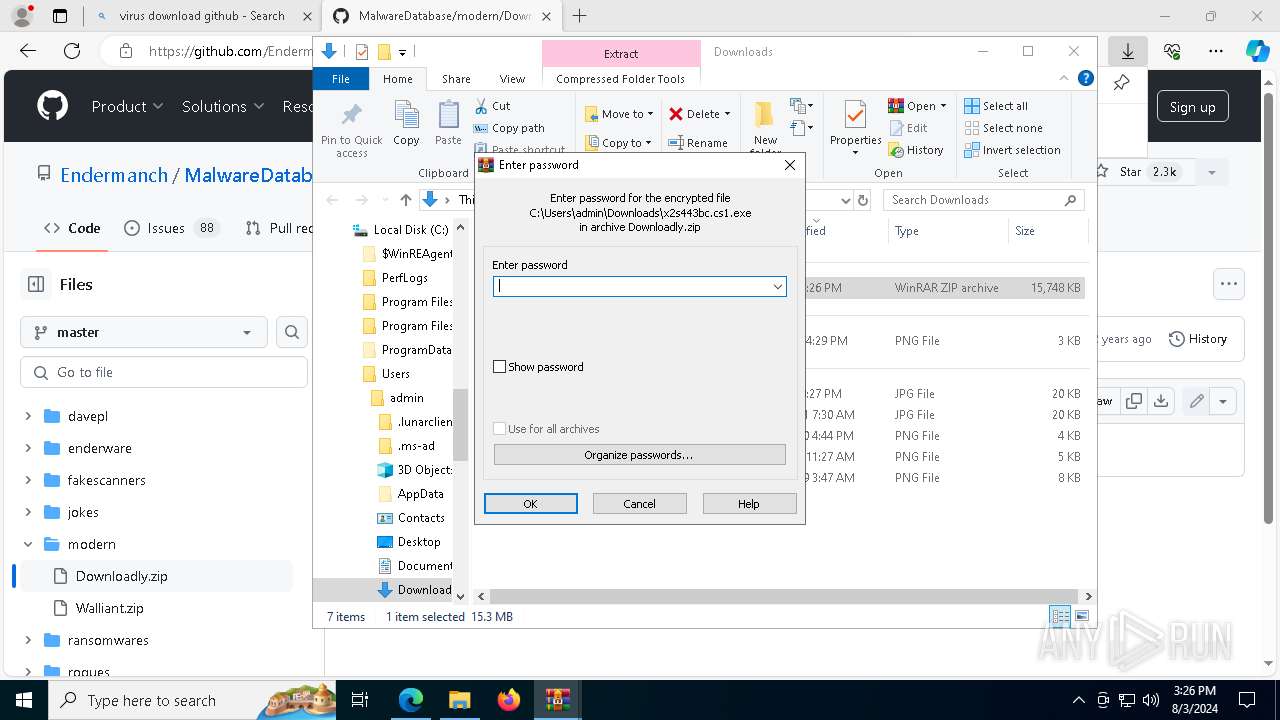1280x720 pixels.
Task: Click the Explorer Up arrow navigation icon
Action: tap(406, 200)
